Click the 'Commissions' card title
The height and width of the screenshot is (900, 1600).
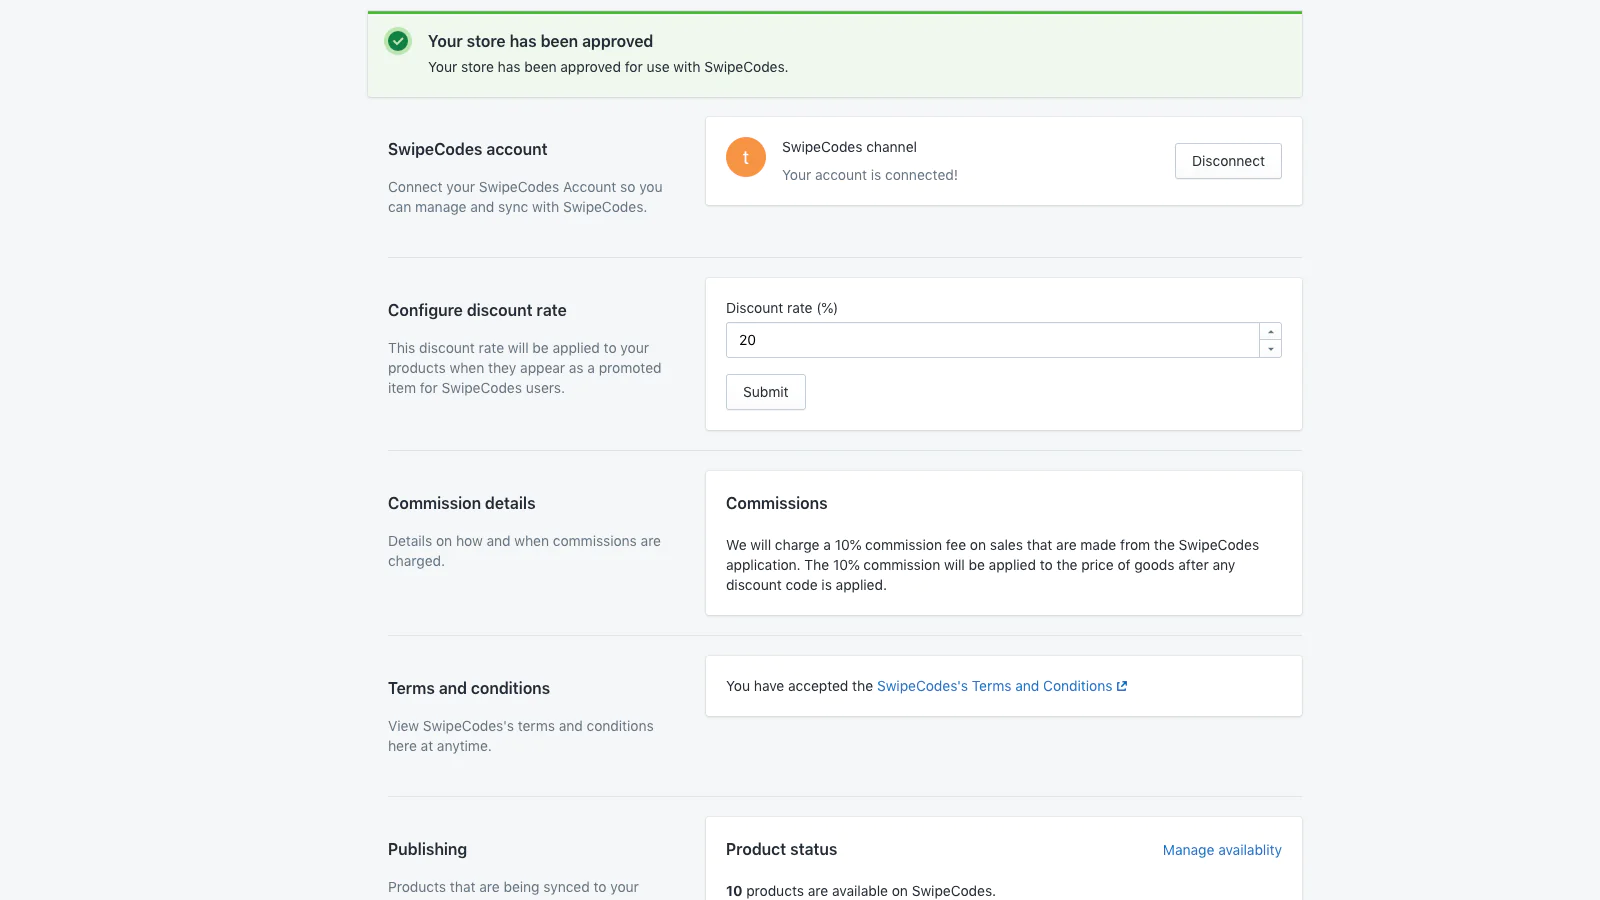(x=777, y=503)
